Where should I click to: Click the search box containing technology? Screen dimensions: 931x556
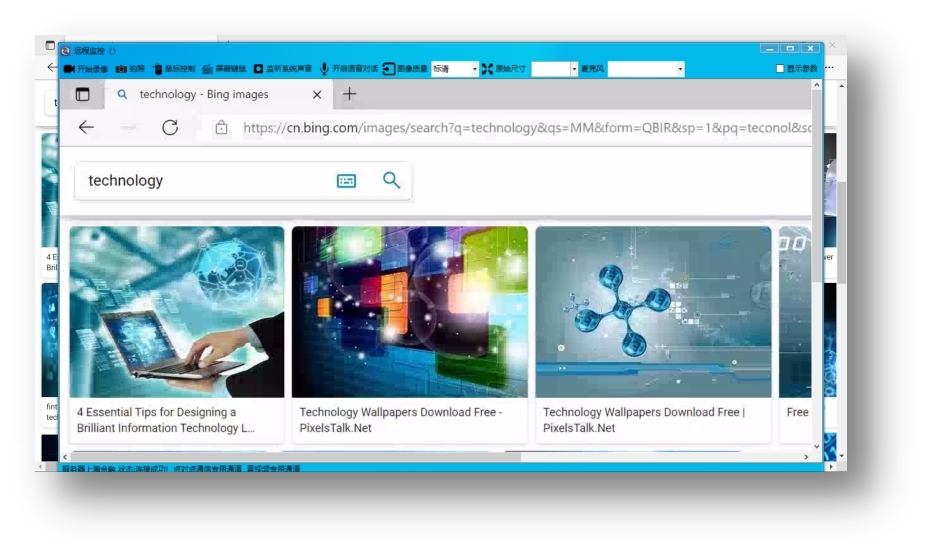tap(200, 181)
